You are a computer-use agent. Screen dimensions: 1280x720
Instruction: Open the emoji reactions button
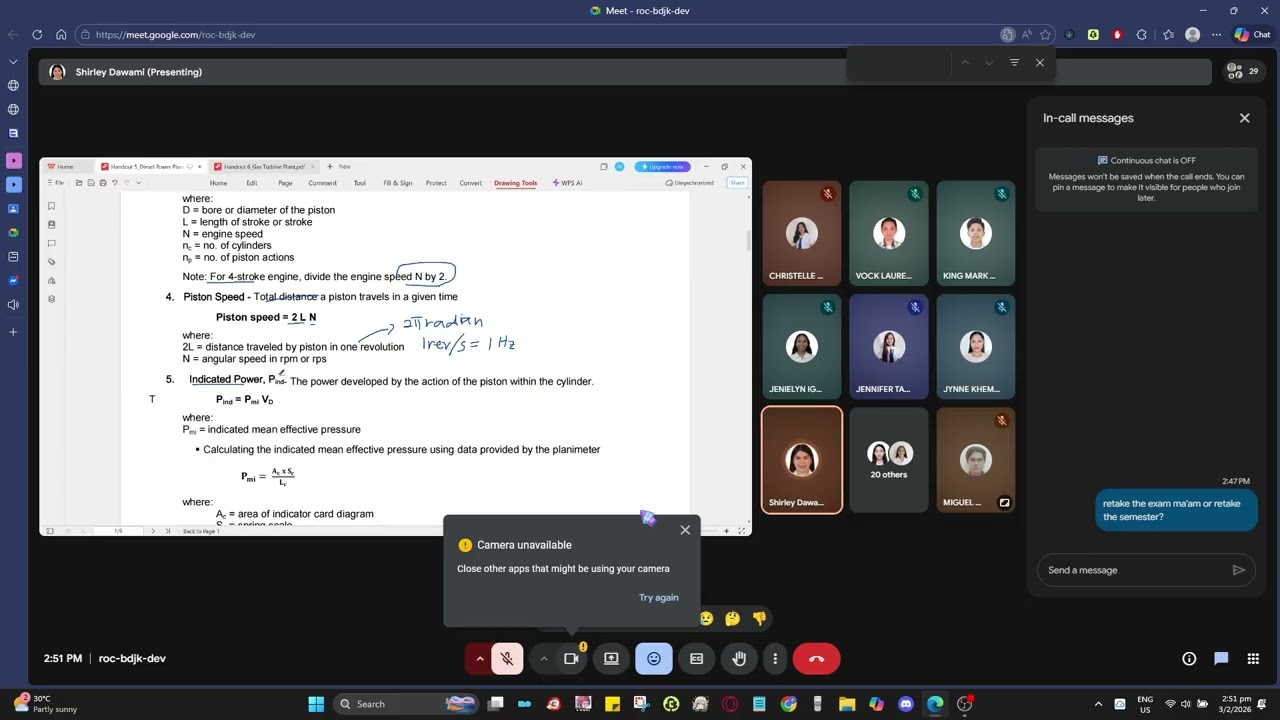654,659
